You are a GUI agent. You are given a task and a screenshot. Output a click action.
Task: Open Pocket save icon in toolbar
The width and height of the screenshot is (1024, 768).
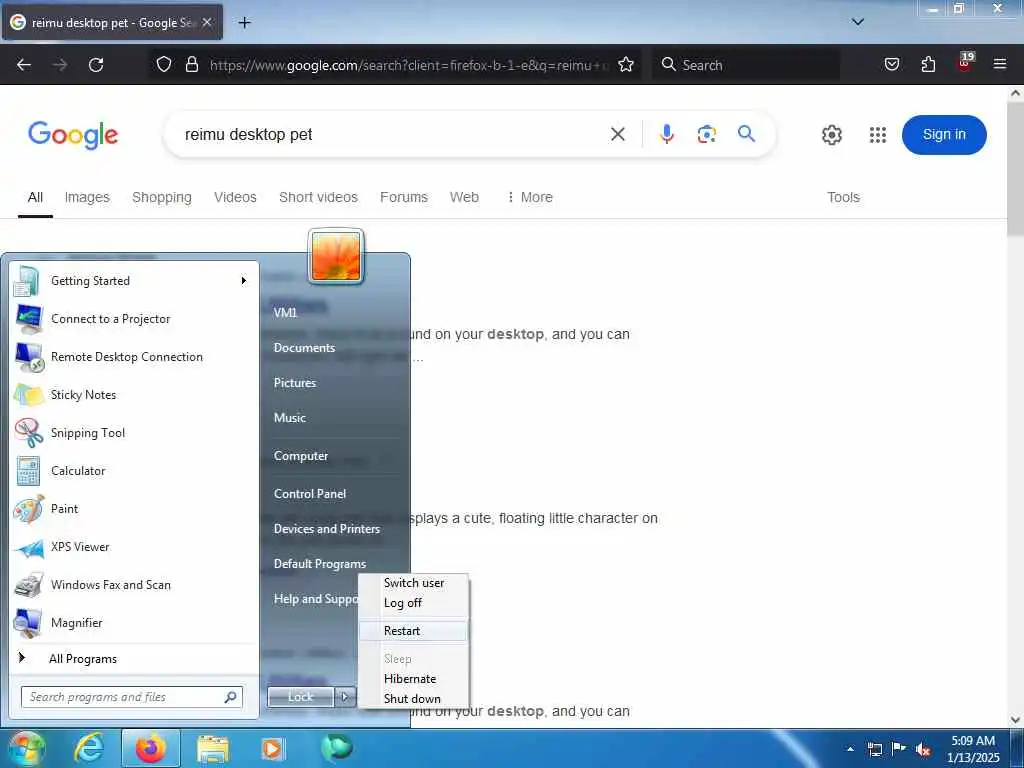point(891,64)
